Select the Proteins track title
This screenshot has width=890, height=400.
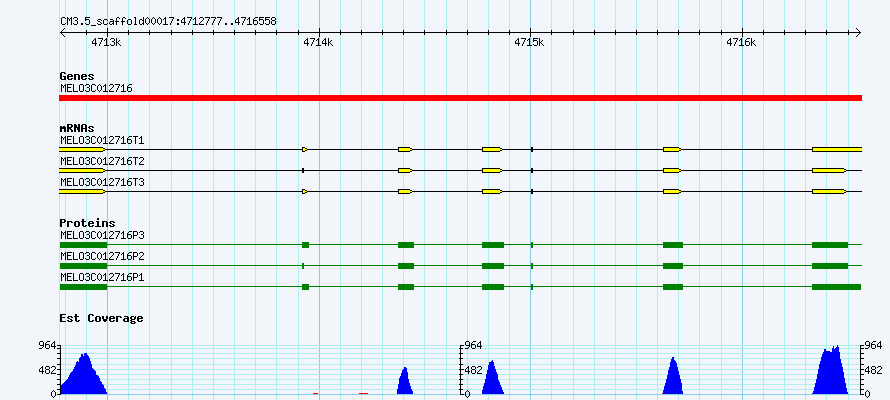[x=87, y=223]
